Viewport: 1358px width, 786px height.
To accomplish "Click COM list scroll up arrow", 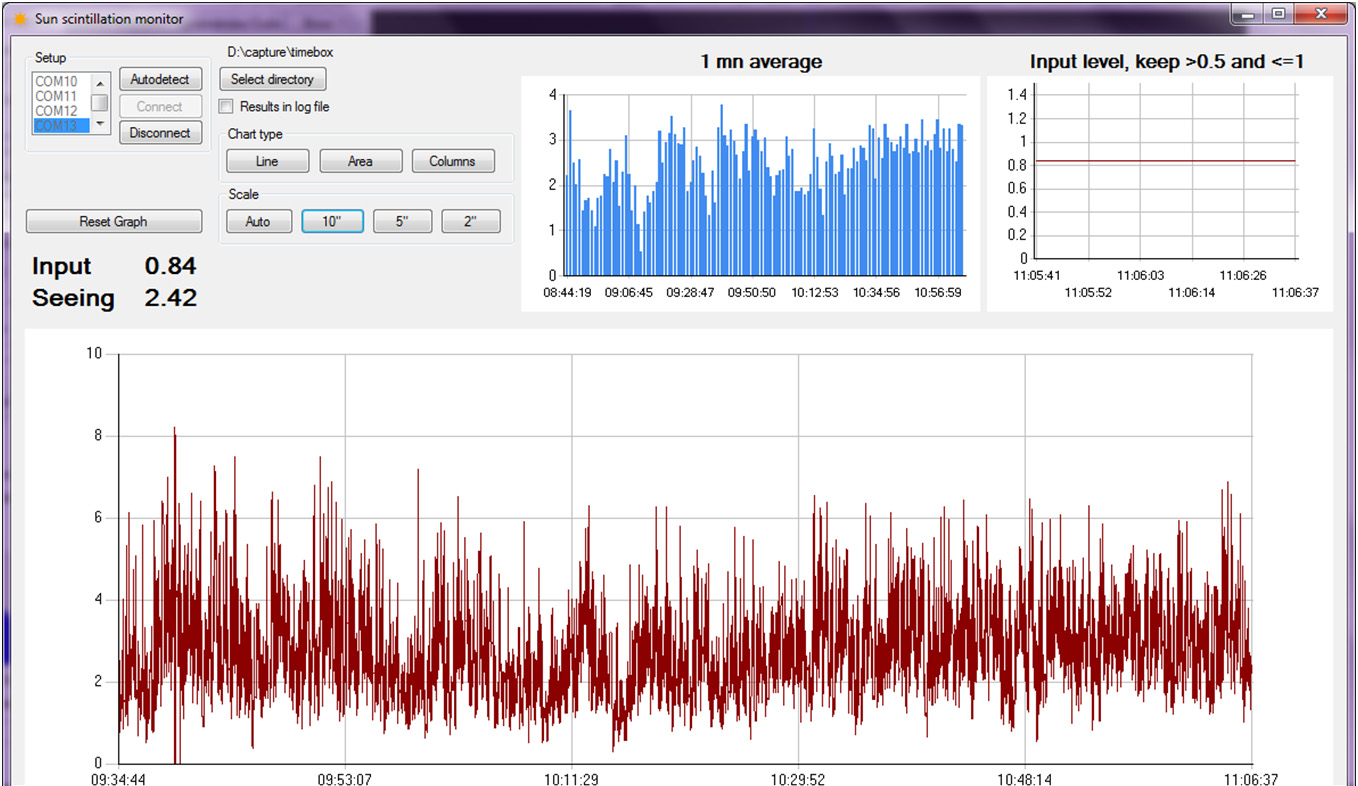I will pos(100,82).
